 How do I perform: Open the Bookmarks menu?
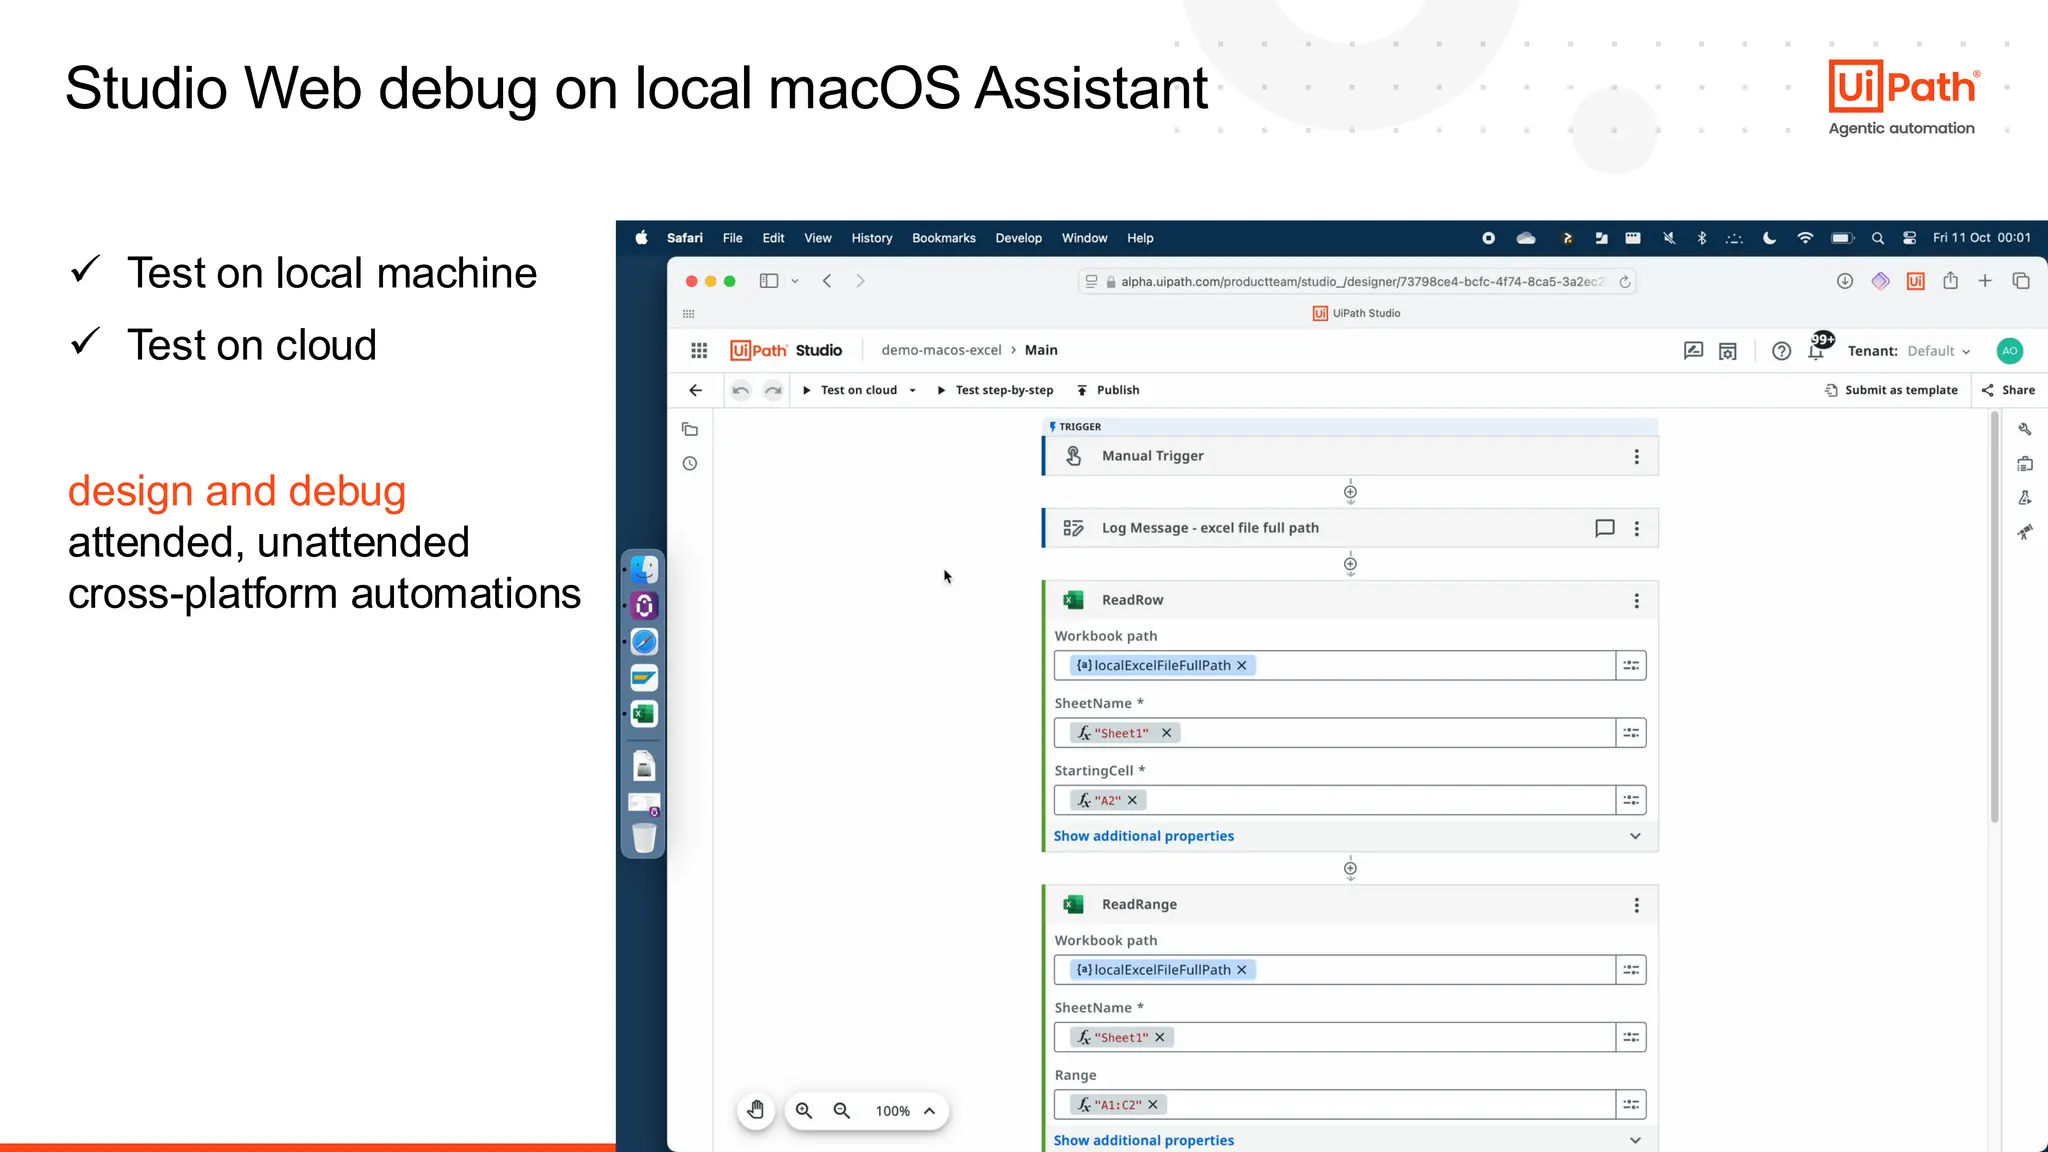(x=943, y=238)
